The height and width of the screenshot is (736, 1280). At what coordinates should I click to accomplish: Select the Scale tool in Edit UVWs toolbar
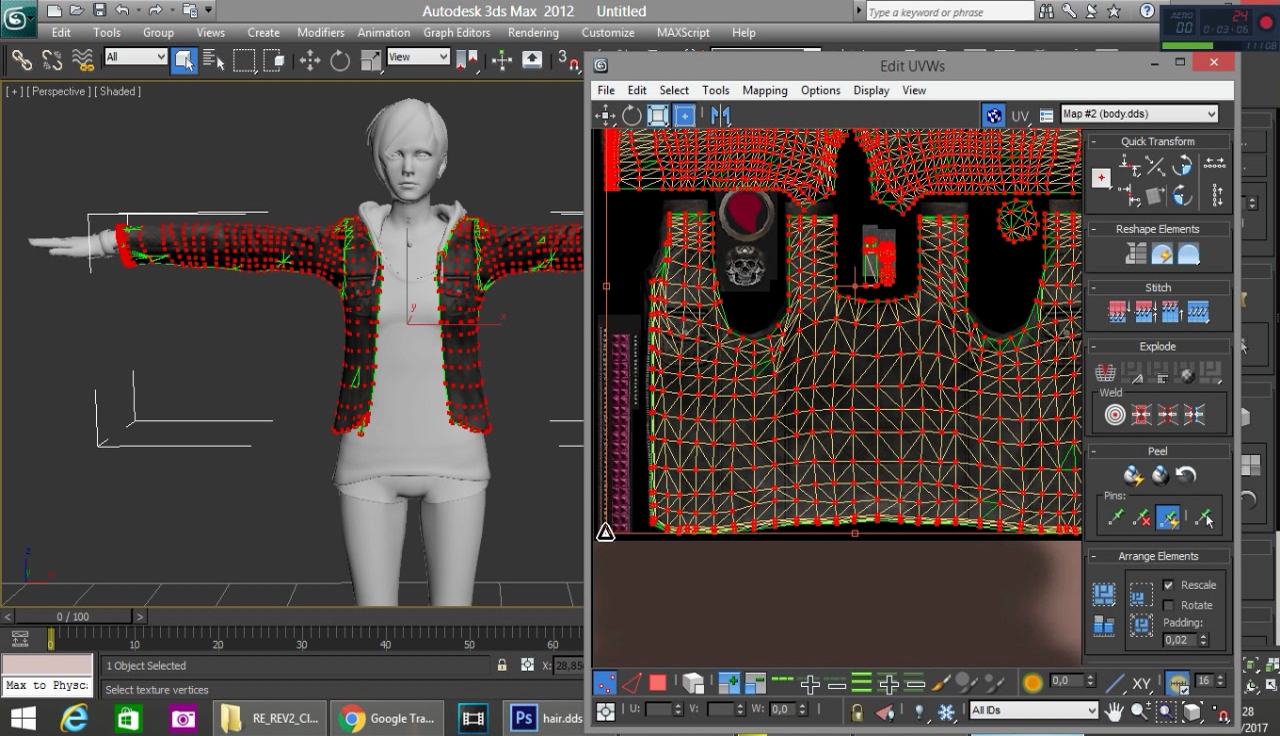(658, 115)
